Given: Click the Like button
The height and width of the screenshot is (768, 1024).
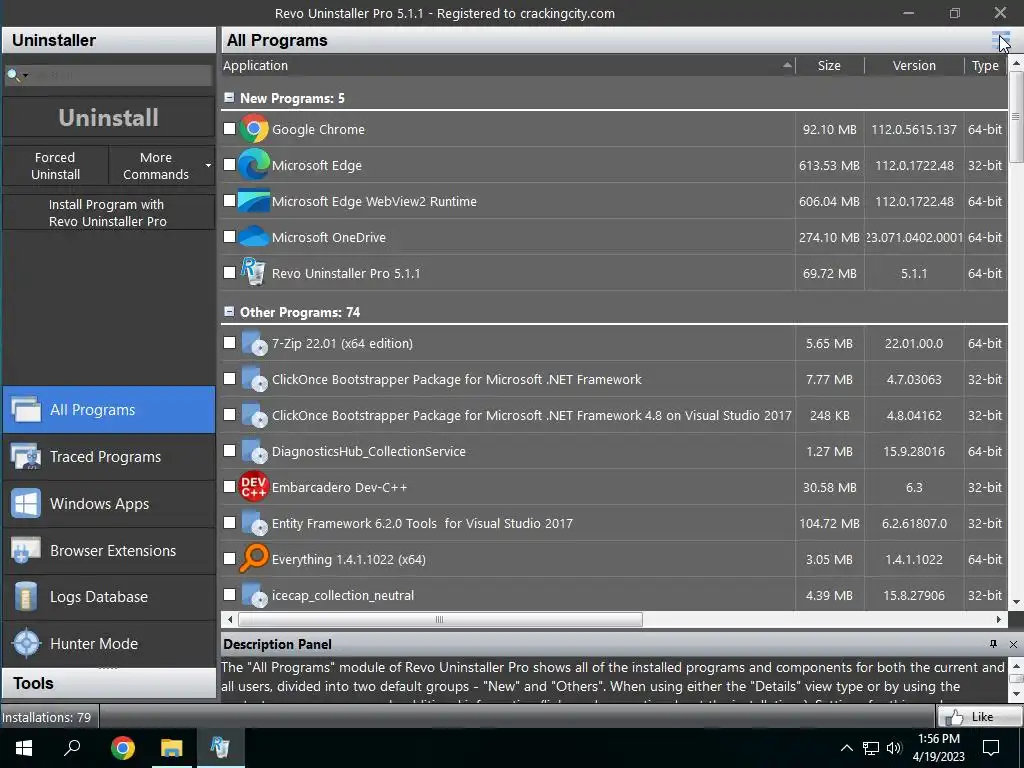Looking at the screenshot, I should click(979, 716).
